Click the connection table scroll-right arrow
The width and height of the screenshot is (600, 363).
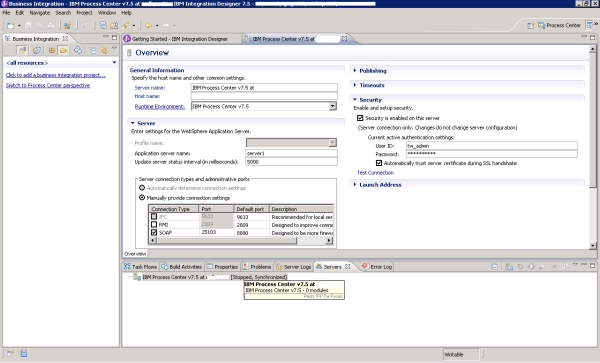coord(329,240)
